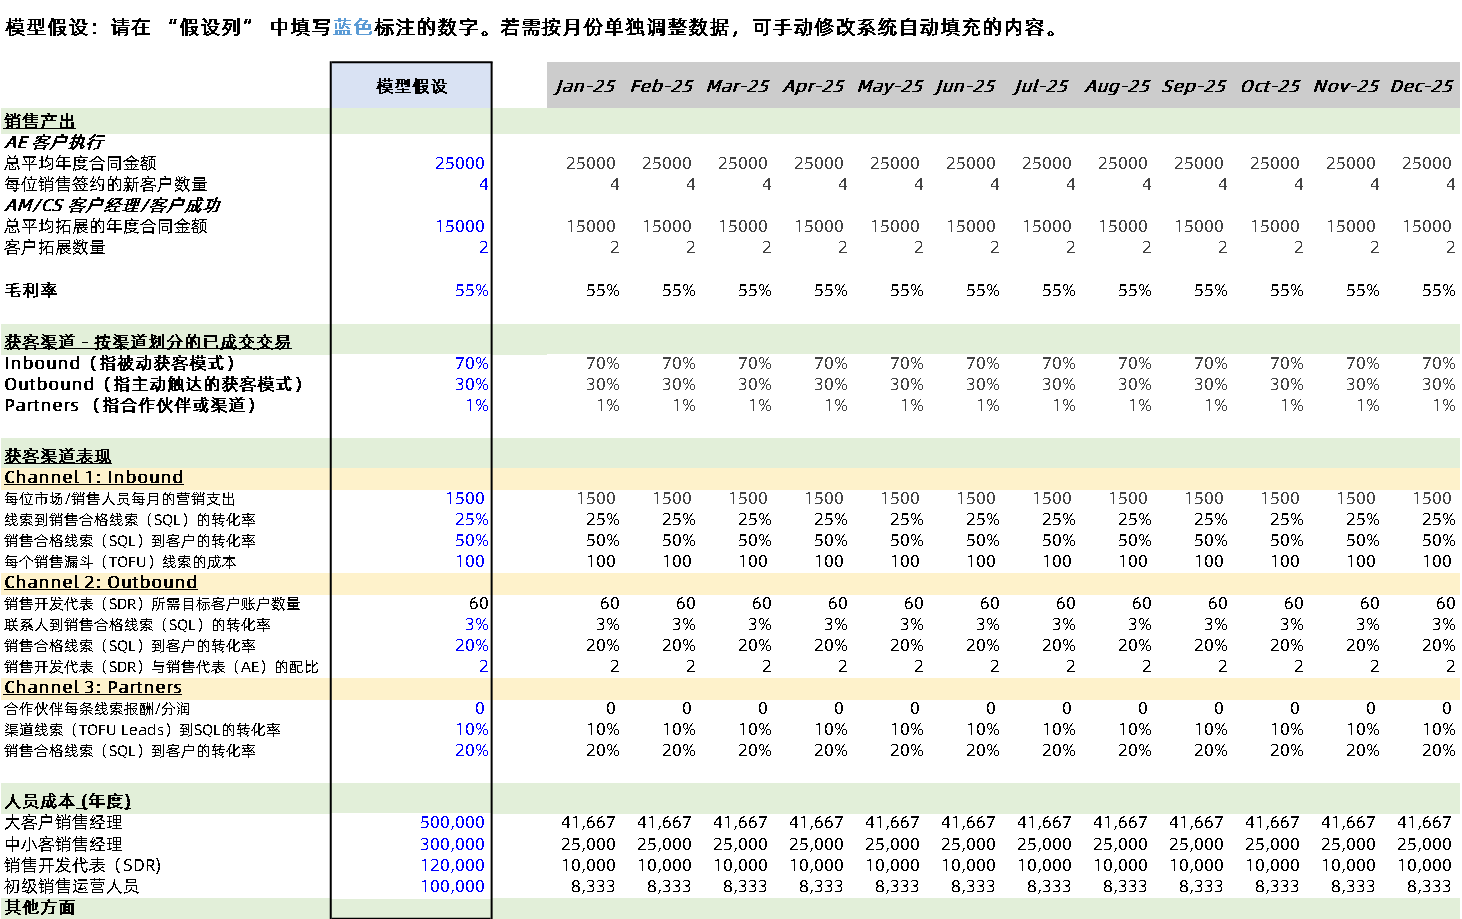Screen dimensions: 1462x919
Task: Edit the blue 500,000 salary assumption
Action: click(452, 822)
